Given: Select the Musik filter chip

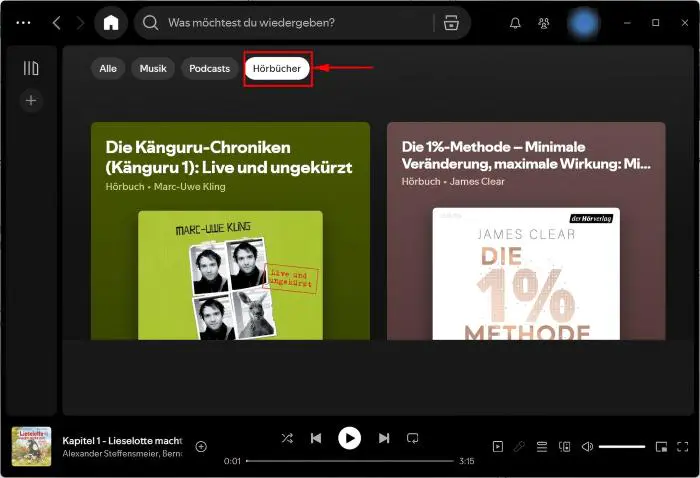Looking at the screenshot, I should pos(153,68).
